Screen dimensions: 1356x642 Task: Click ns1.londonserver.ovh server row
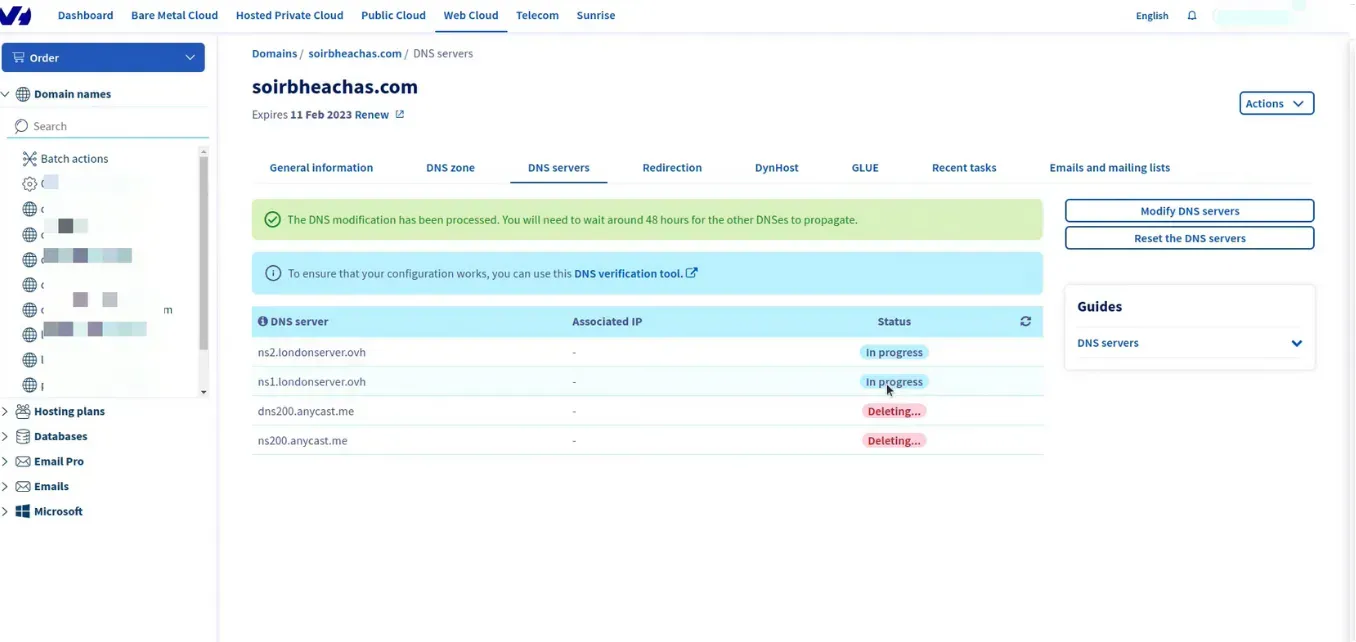pos(647,382)
